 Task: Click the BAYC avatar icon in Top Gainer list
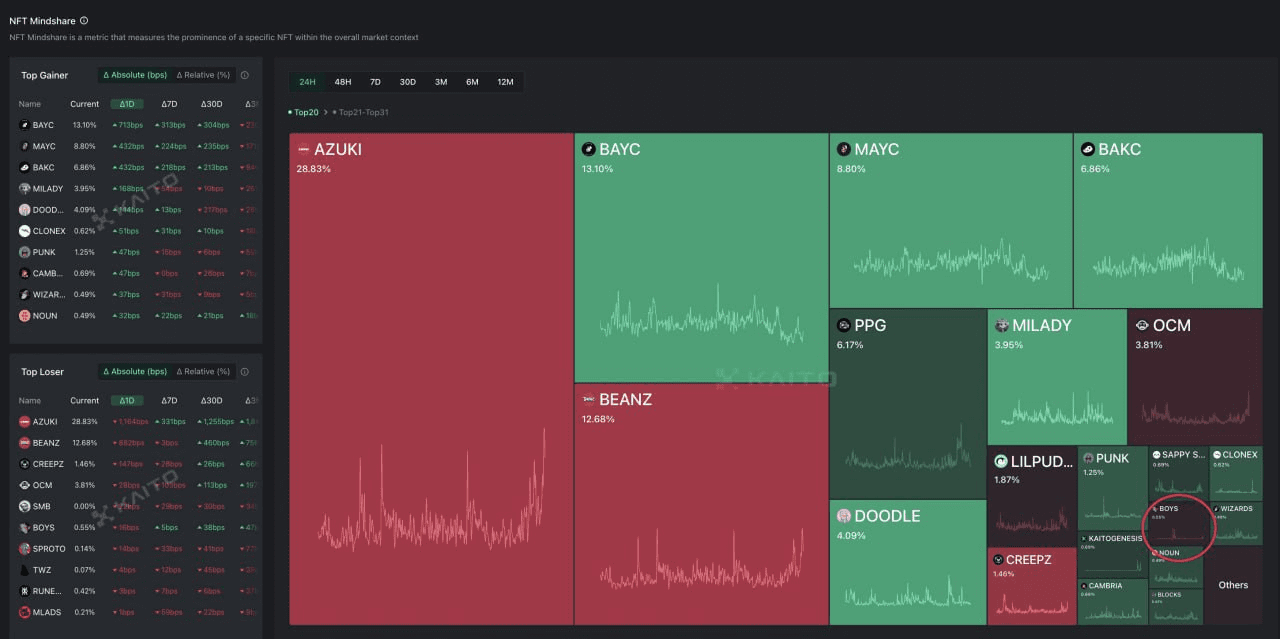[24, 125]
